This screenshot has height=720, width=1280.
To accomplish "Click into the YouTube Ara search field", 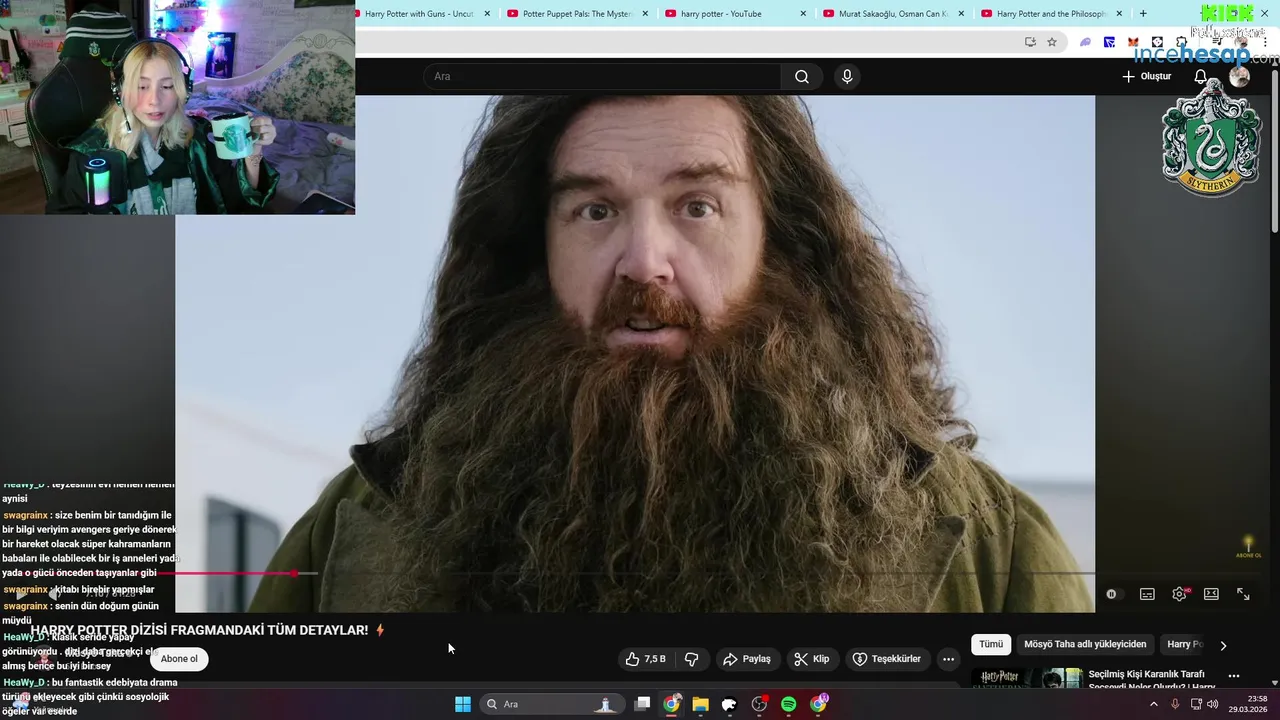I will [x=603, y=77].
